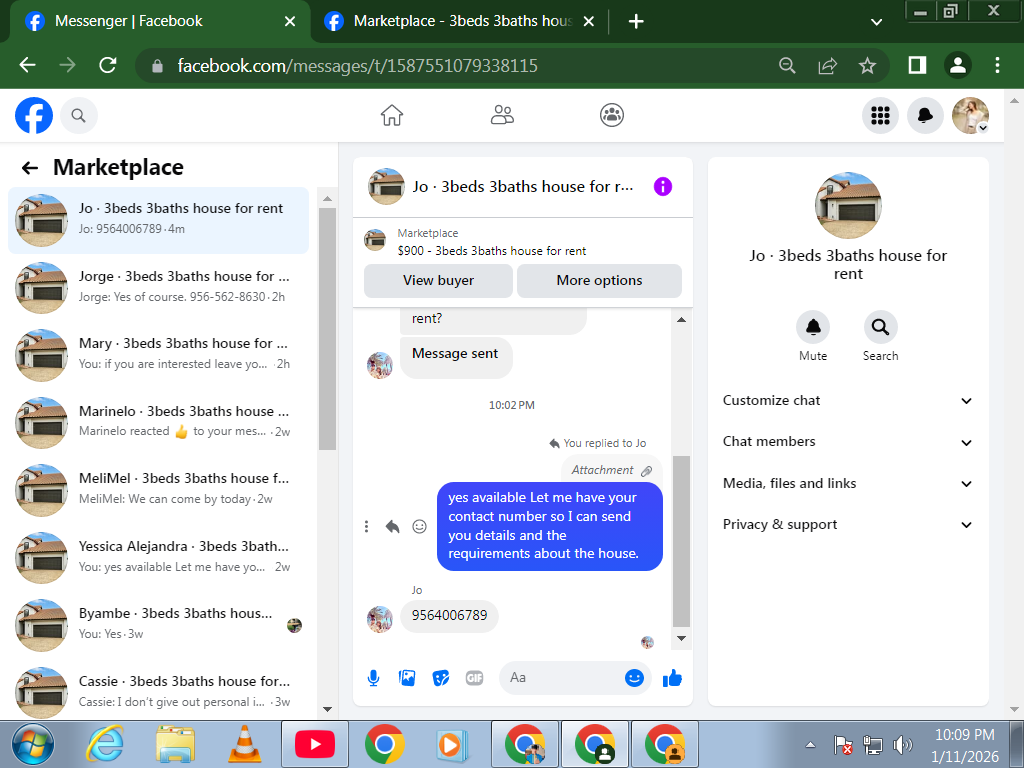Open the browser zoom magnifier icon
This screenshot has width=1024, height=768.
(787, 65)
